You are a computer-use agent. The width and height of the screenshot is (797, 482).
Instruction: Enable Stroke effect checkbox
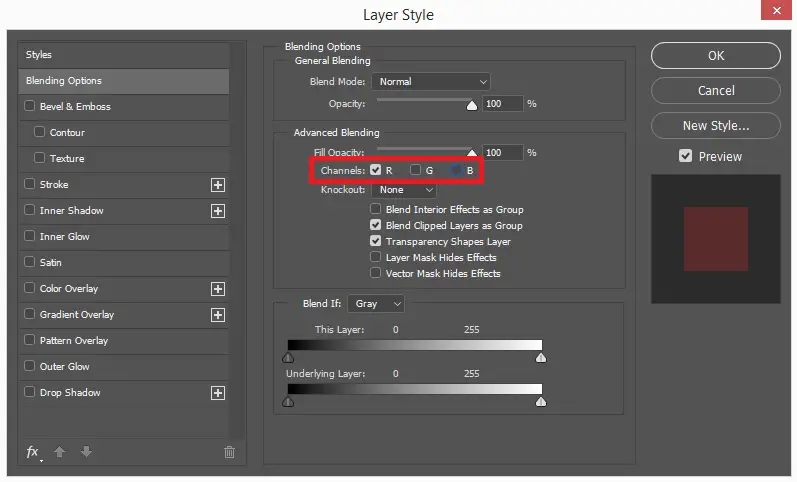pos(29,184)
